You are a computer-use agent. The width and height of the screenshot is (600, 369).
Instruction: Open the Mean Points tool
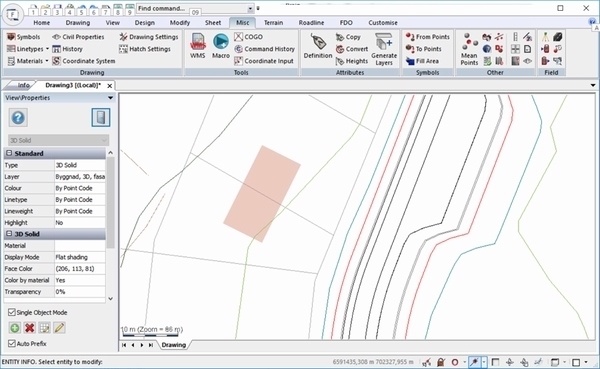469,49
